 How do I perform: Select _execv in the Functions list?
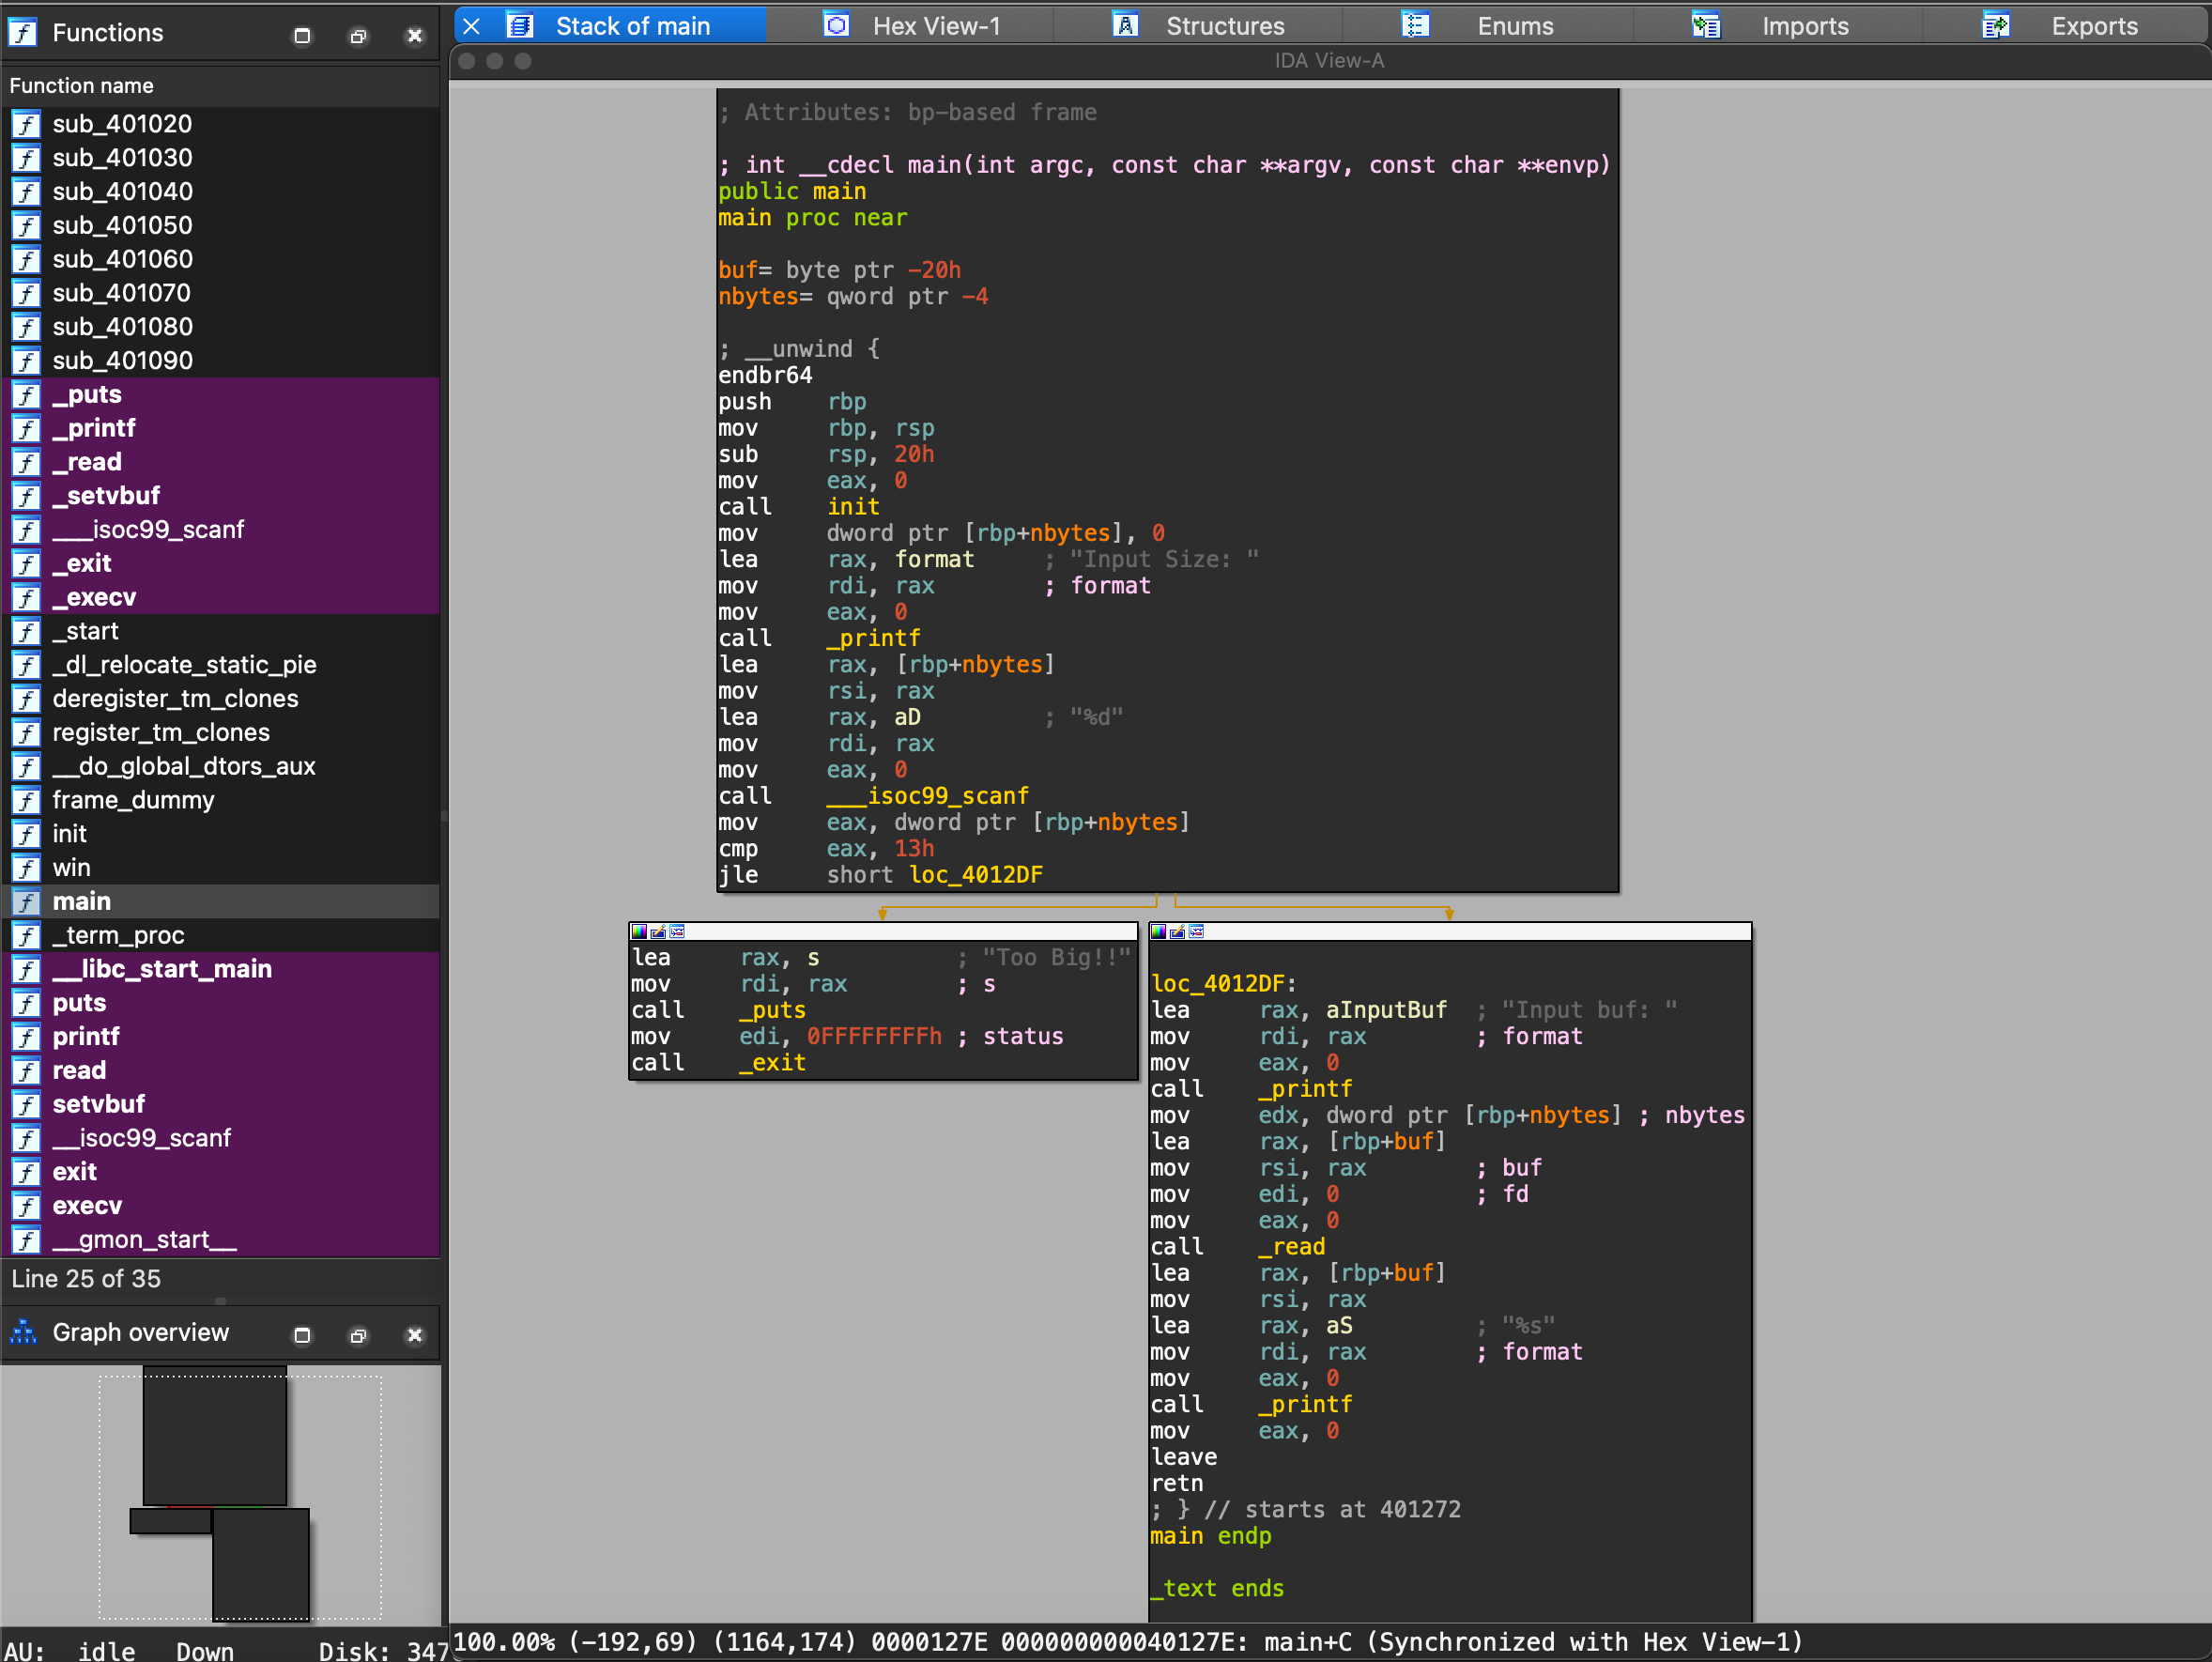pyautogui.click(x=94, y=597)
